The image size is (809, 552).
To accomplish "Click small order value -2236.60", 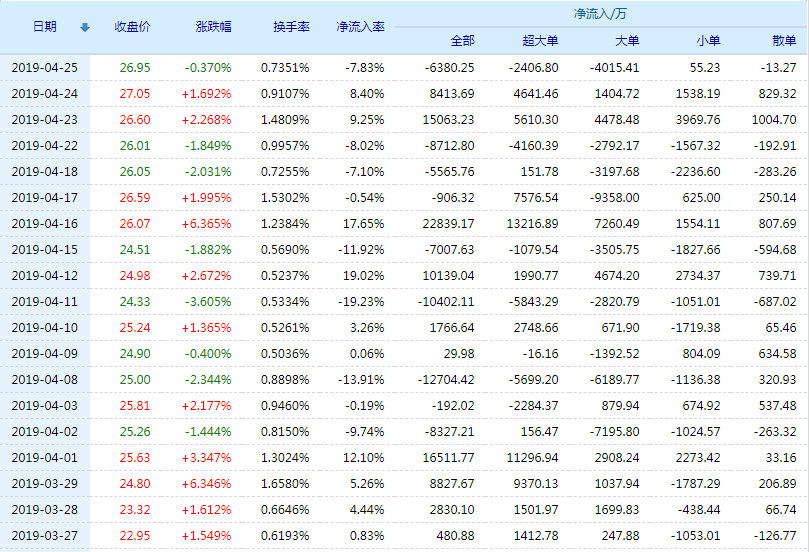I will [x=695, y=172].
